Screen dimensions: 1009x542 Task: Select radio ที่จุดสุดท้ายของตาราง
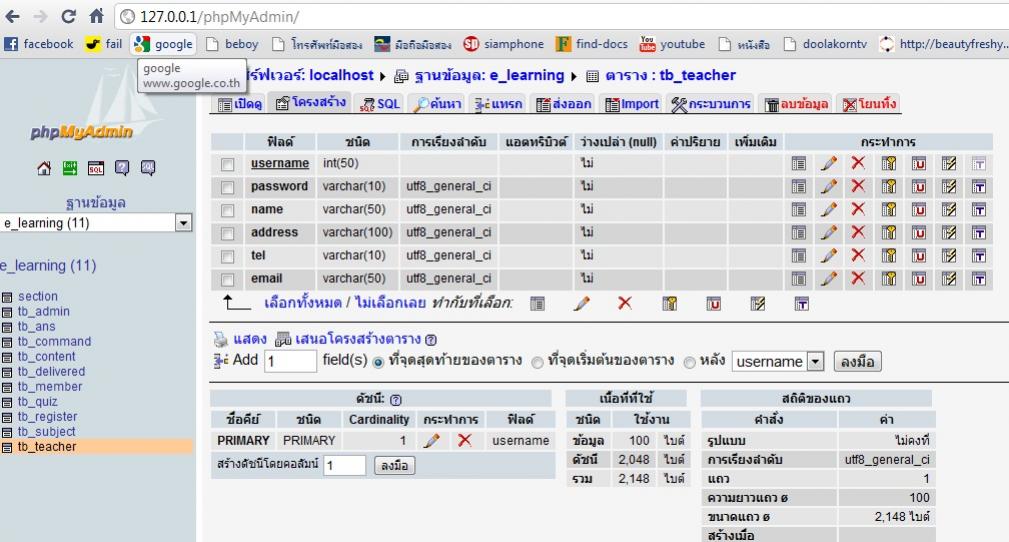pyautogui.click(x=378, y=362)
